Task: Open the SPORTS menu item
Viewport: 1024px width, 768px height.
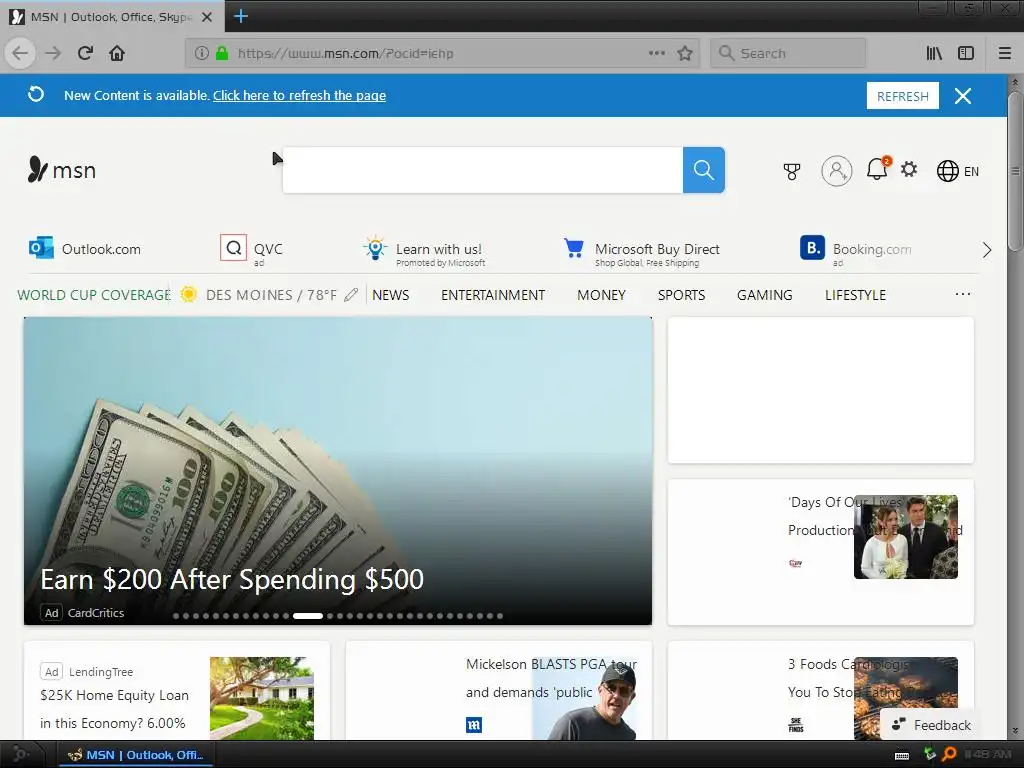Action: click(x=681, y=295)
